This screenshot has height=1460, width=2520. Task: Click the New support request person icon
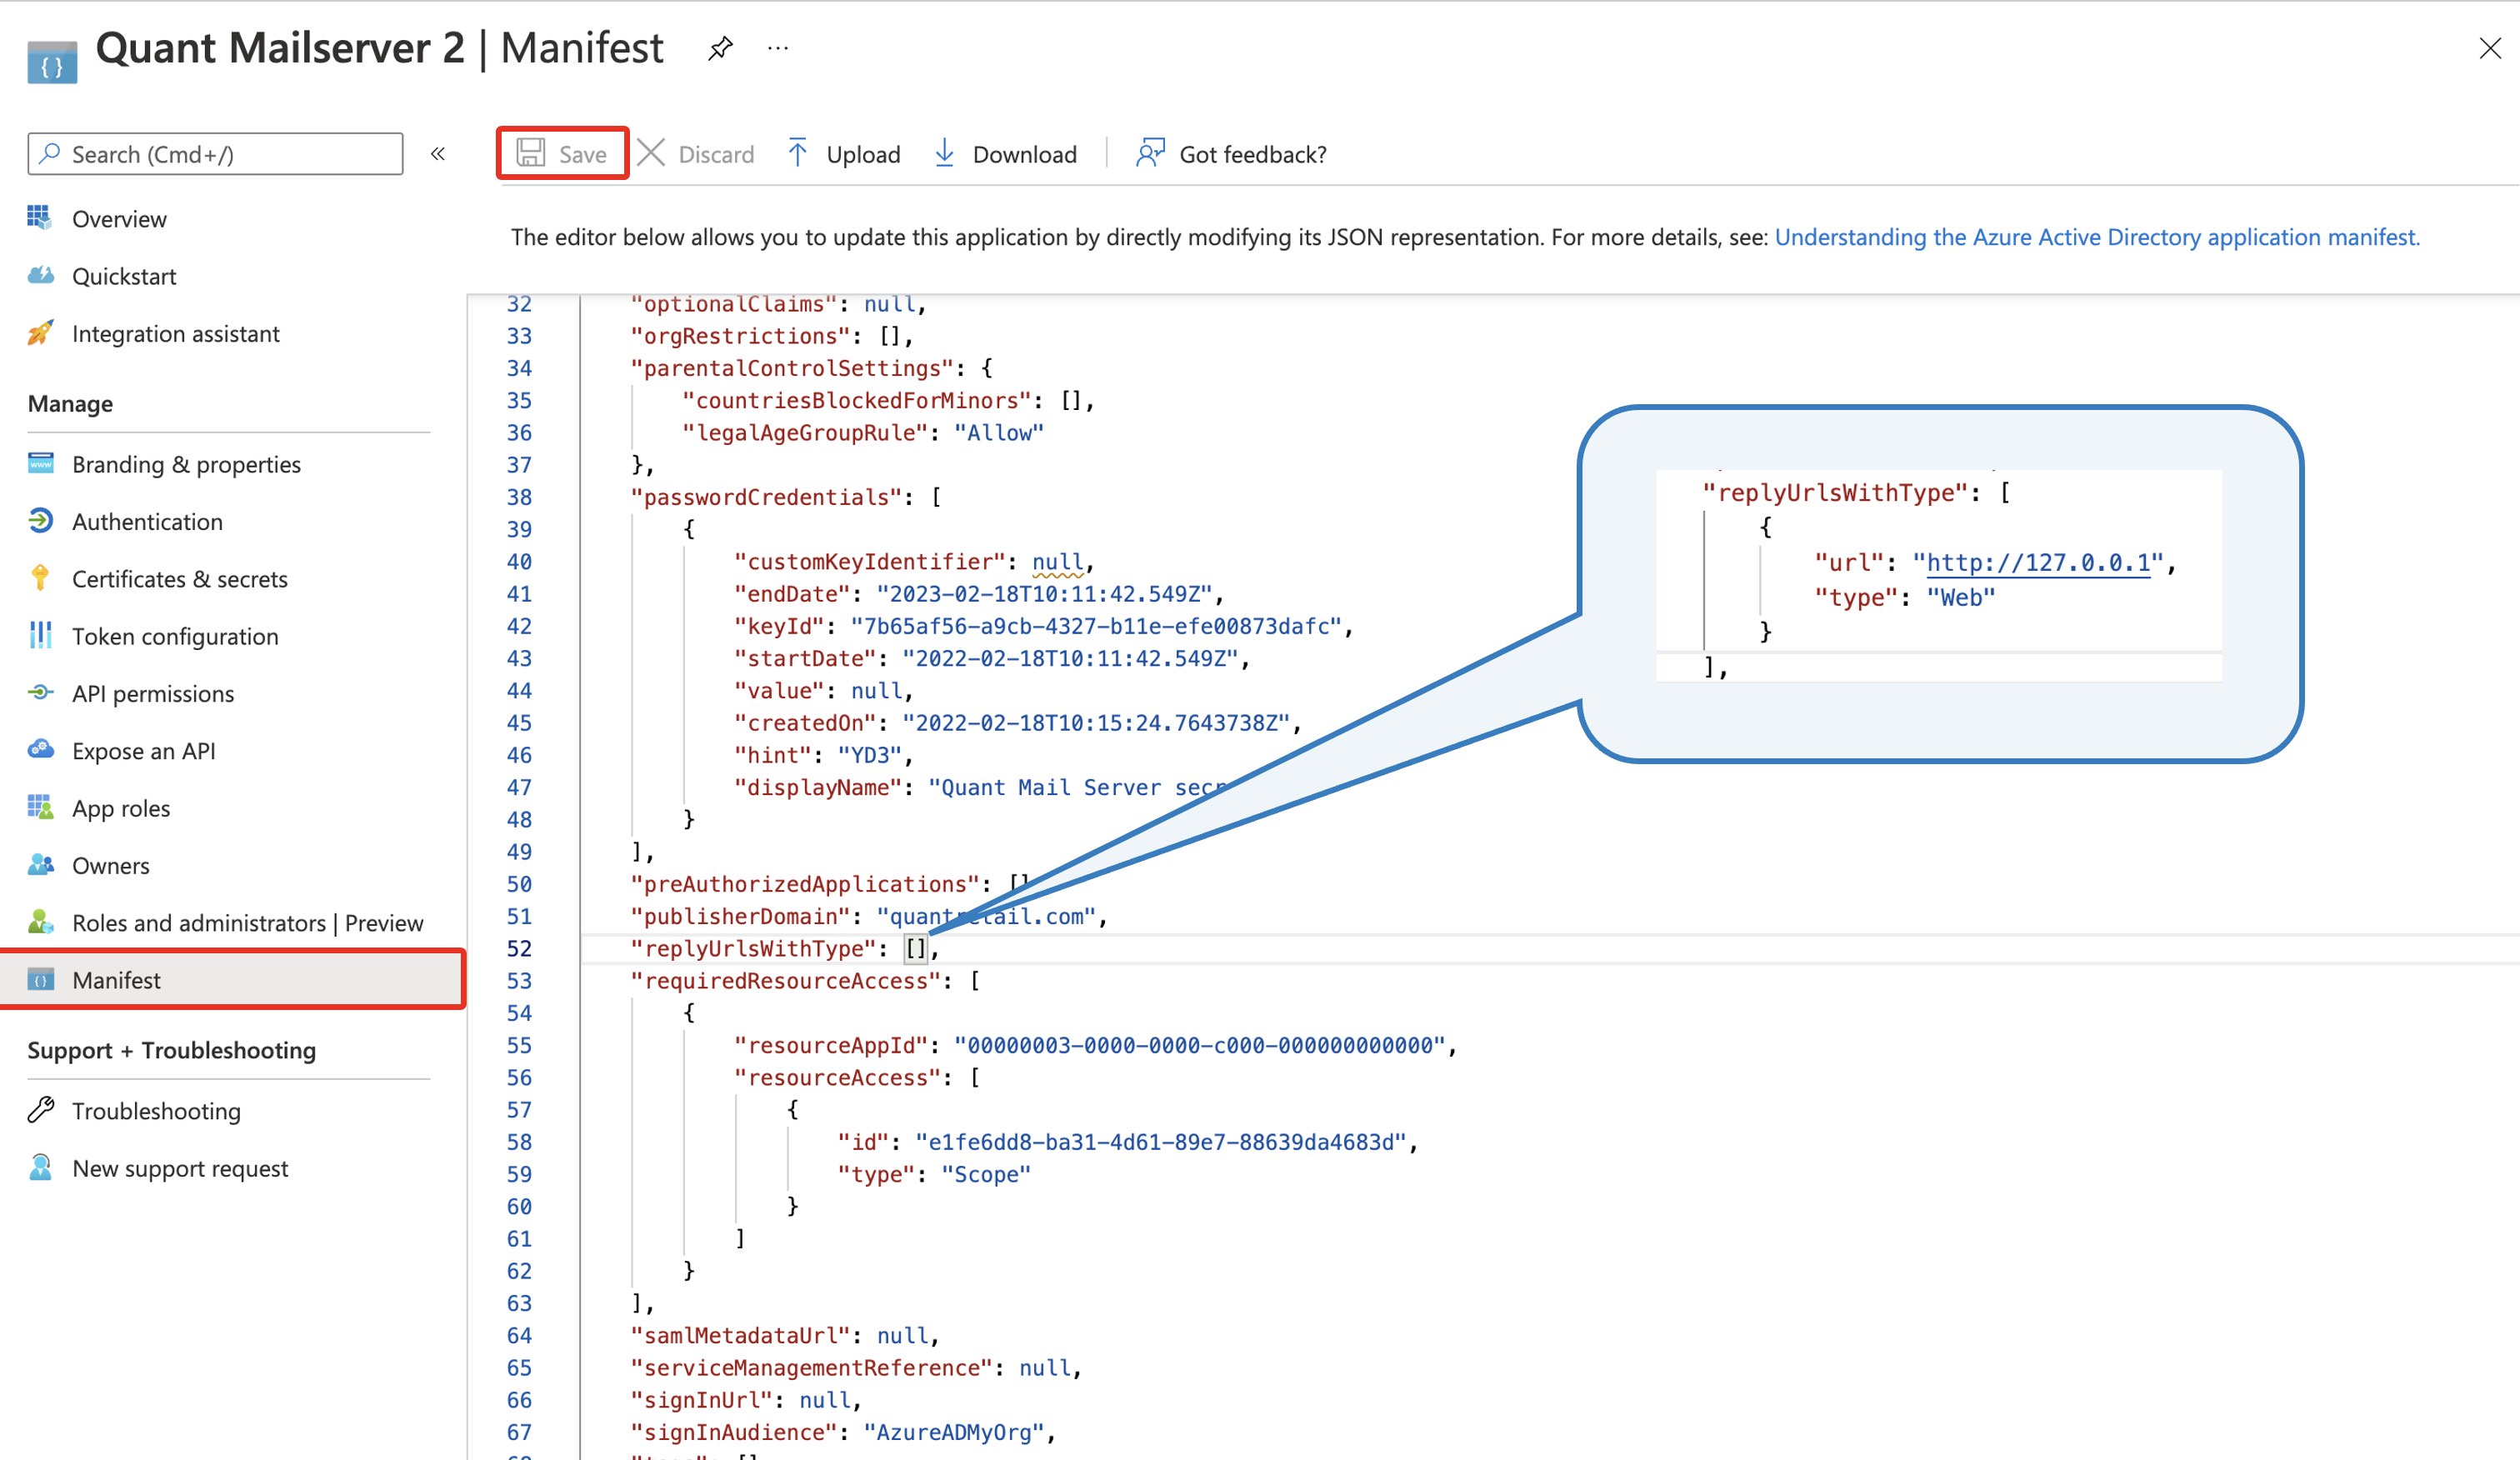click(40, 1167)
